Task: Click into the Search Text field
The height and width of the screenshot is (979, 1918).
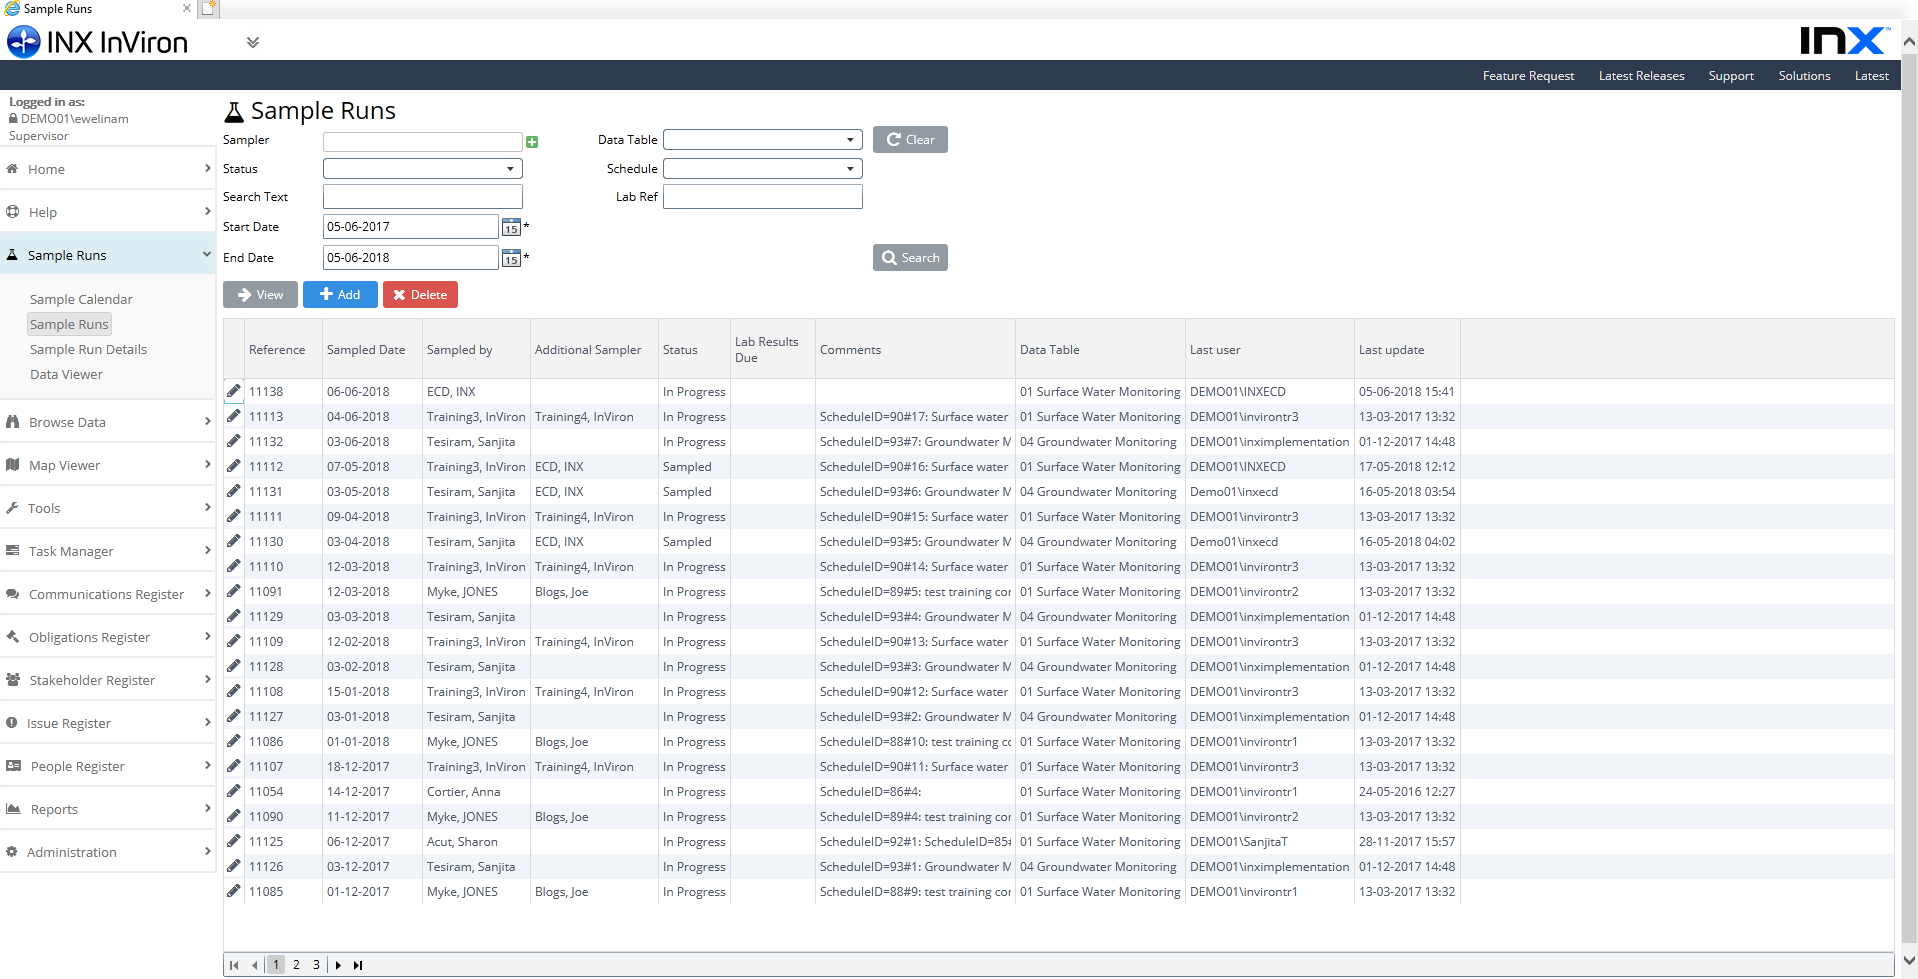Action: tap(422, 197)
